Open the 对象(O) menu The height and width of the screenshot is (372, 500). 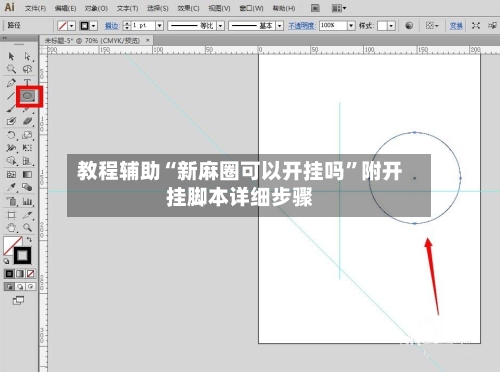pyautogui.click(x=96, y=8)
